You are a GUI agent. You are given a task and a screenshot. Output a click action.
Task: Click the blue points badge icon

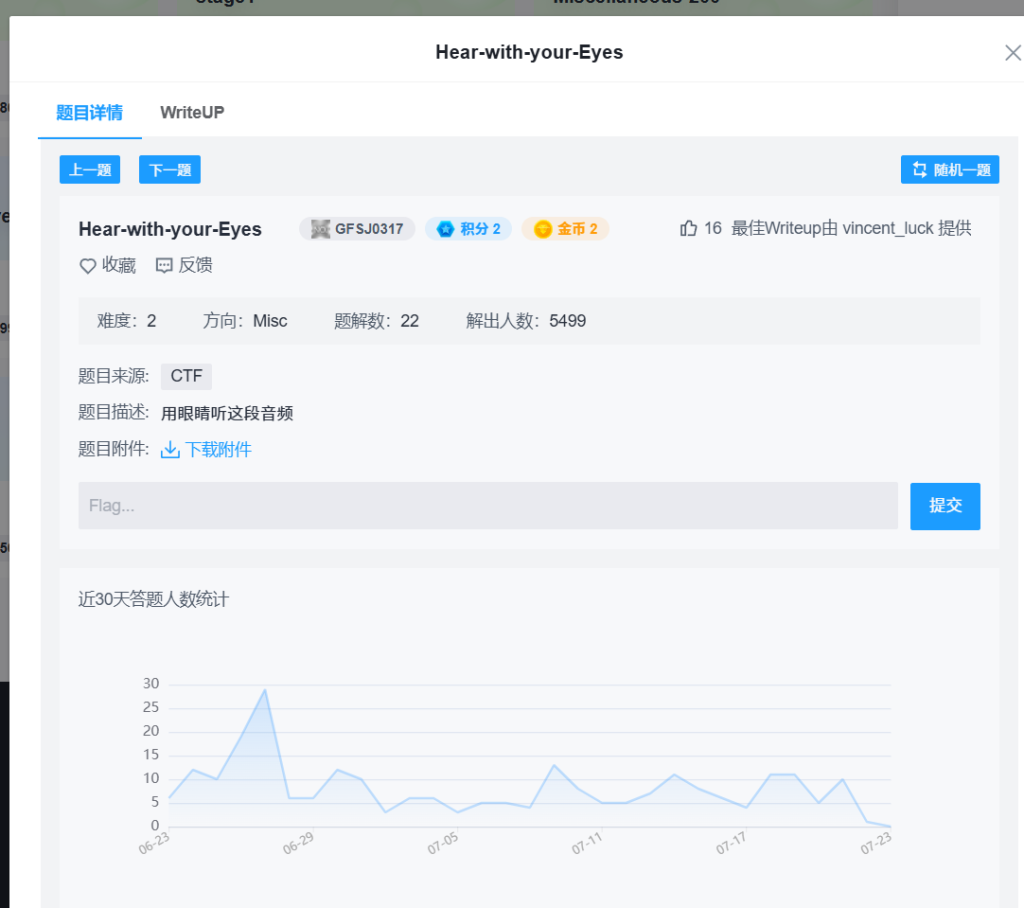(445, 229)
